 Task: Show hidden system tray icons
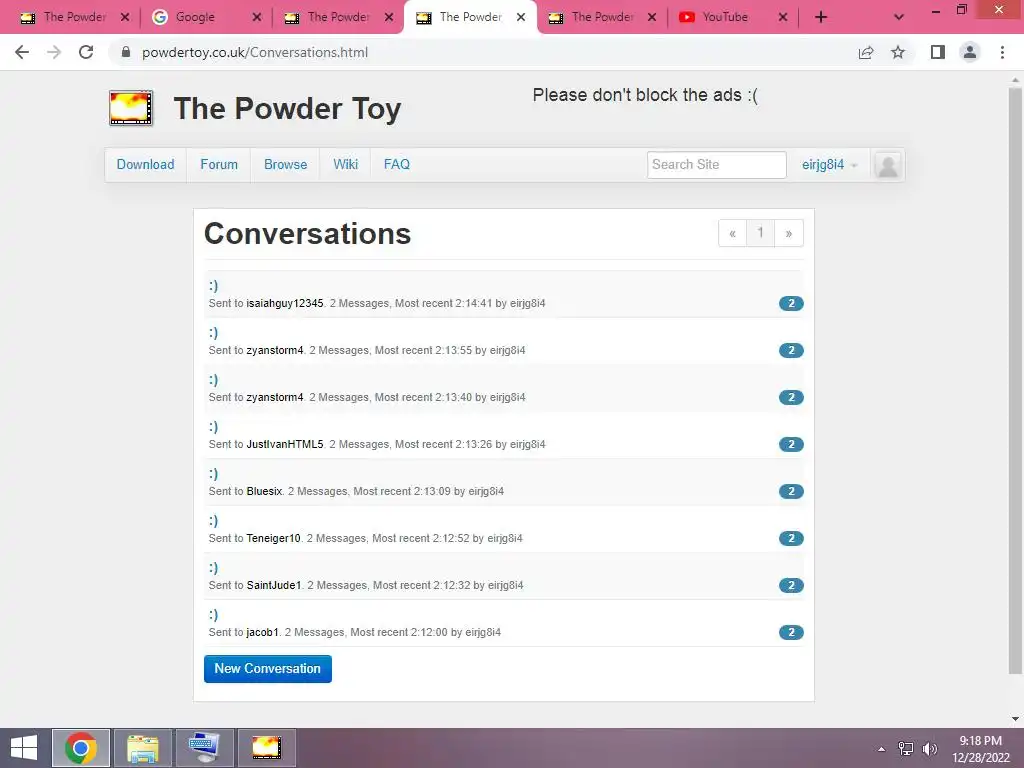[882, 749]
